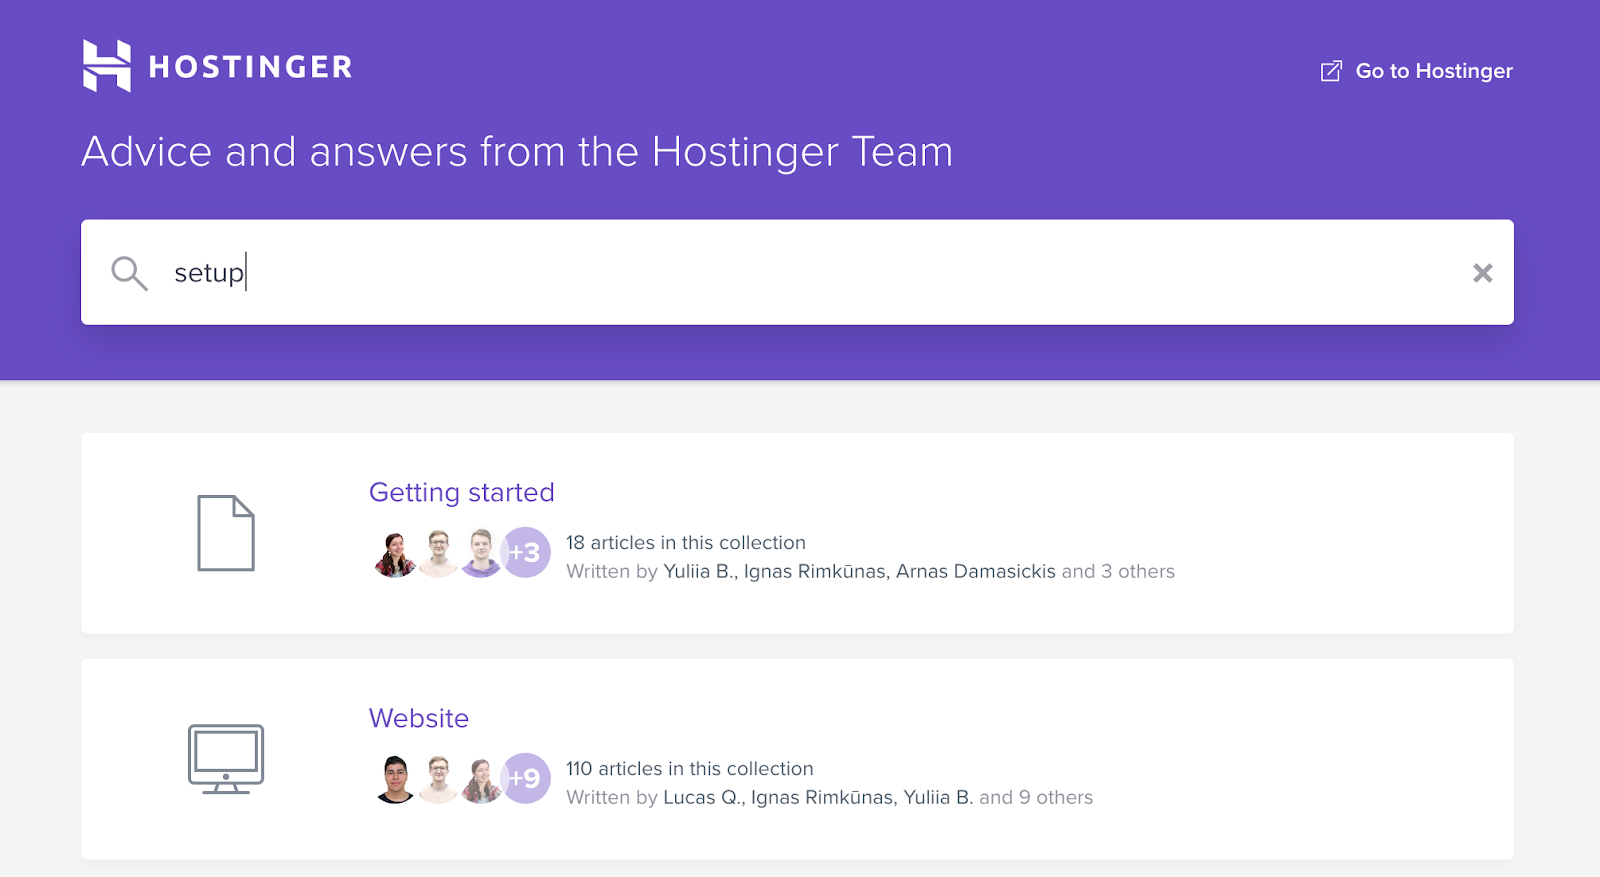This screenshot has width=1600, height=877.
Task: Click the external link icon beside Go to Hostinger
Action: click(1331, 71)
